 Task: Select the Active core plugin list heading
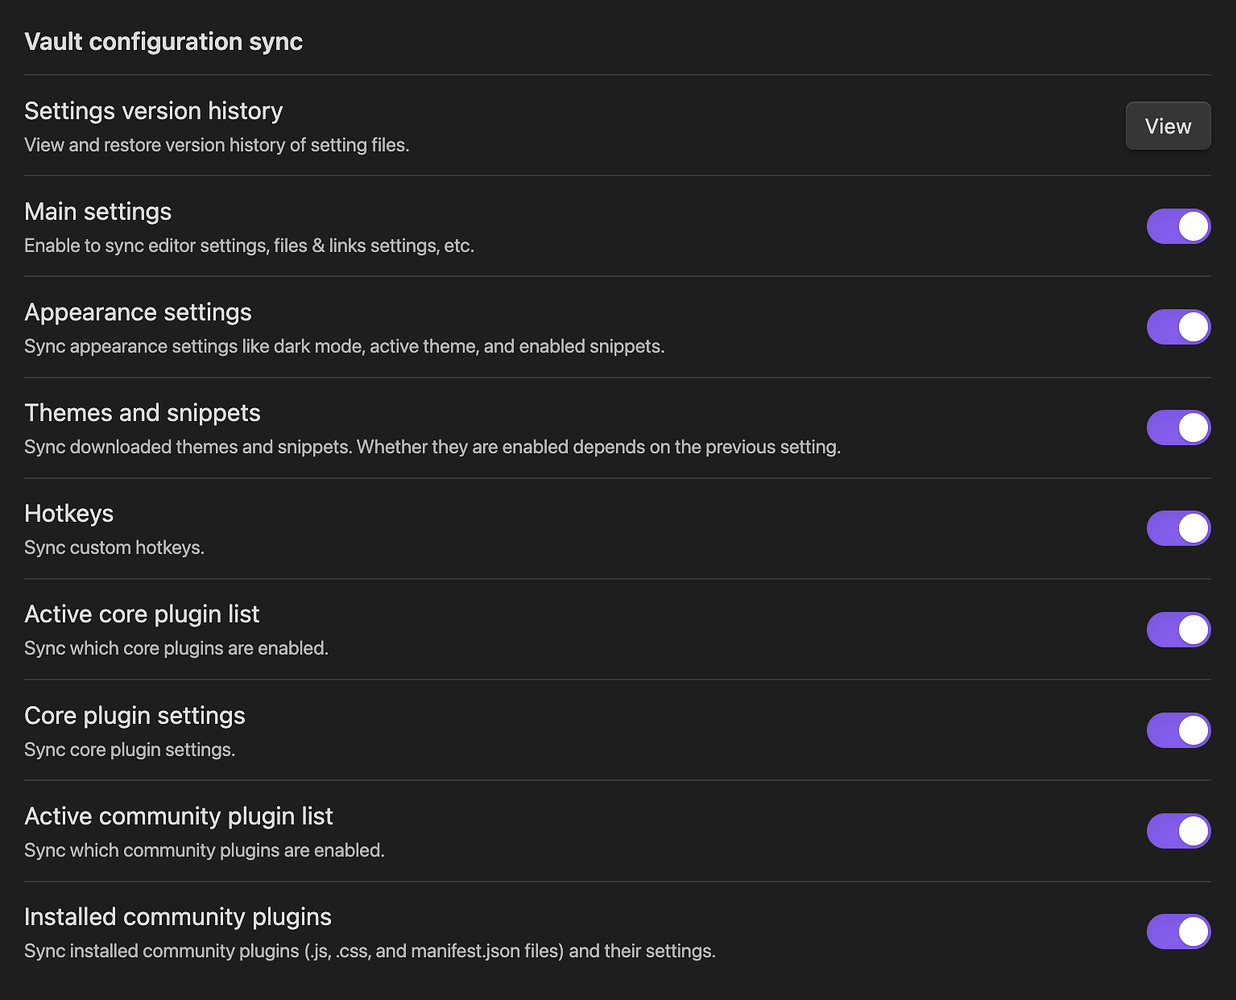point(141,614)
